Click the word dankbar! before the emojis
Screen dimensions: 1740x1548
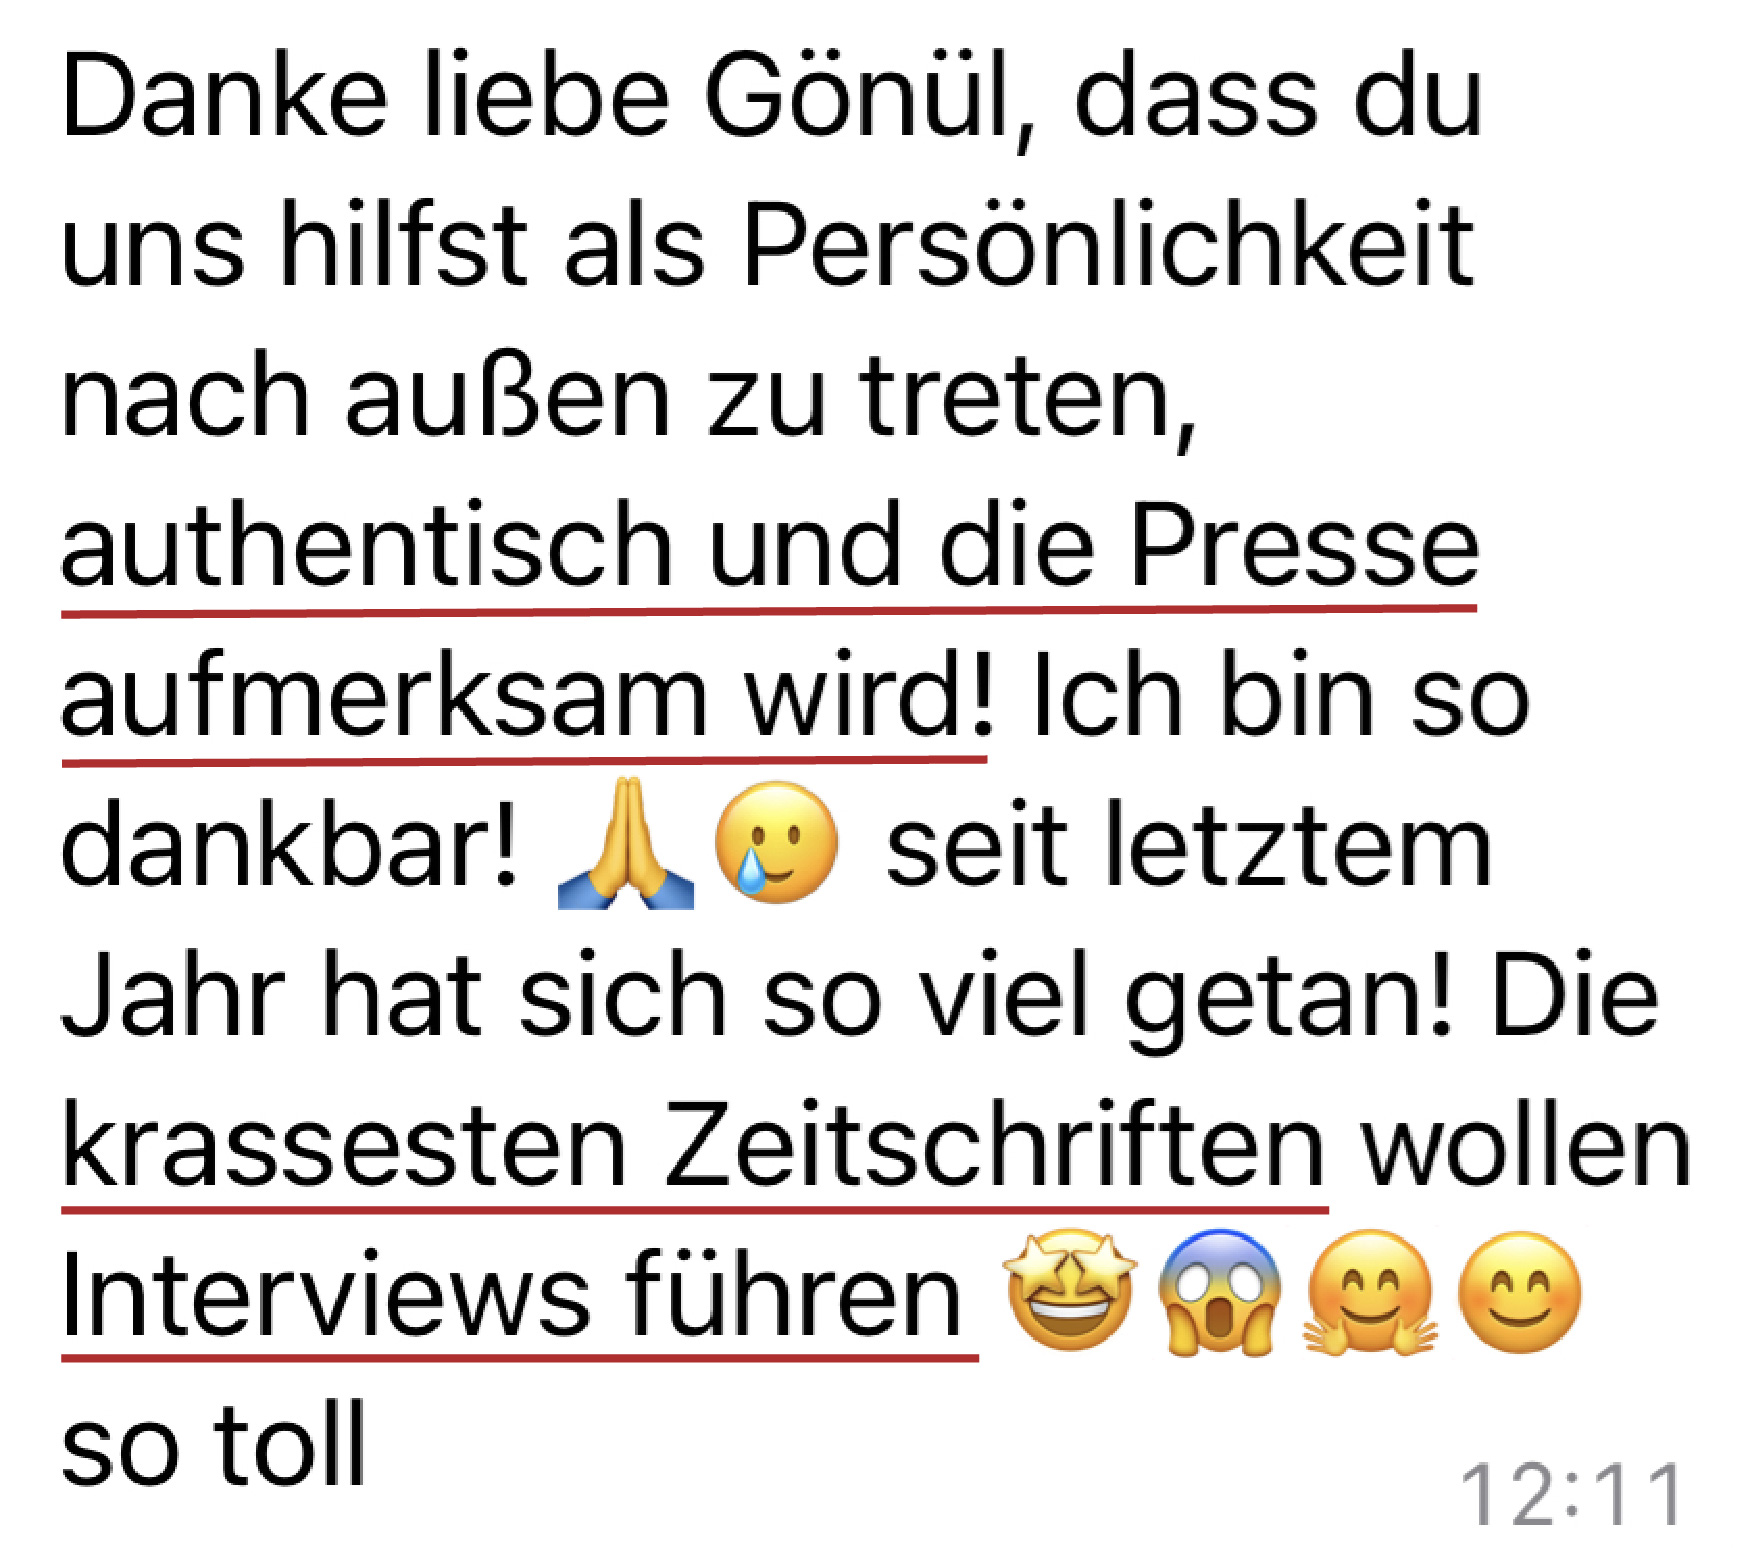pyautogui.click(x=290, y=845)
